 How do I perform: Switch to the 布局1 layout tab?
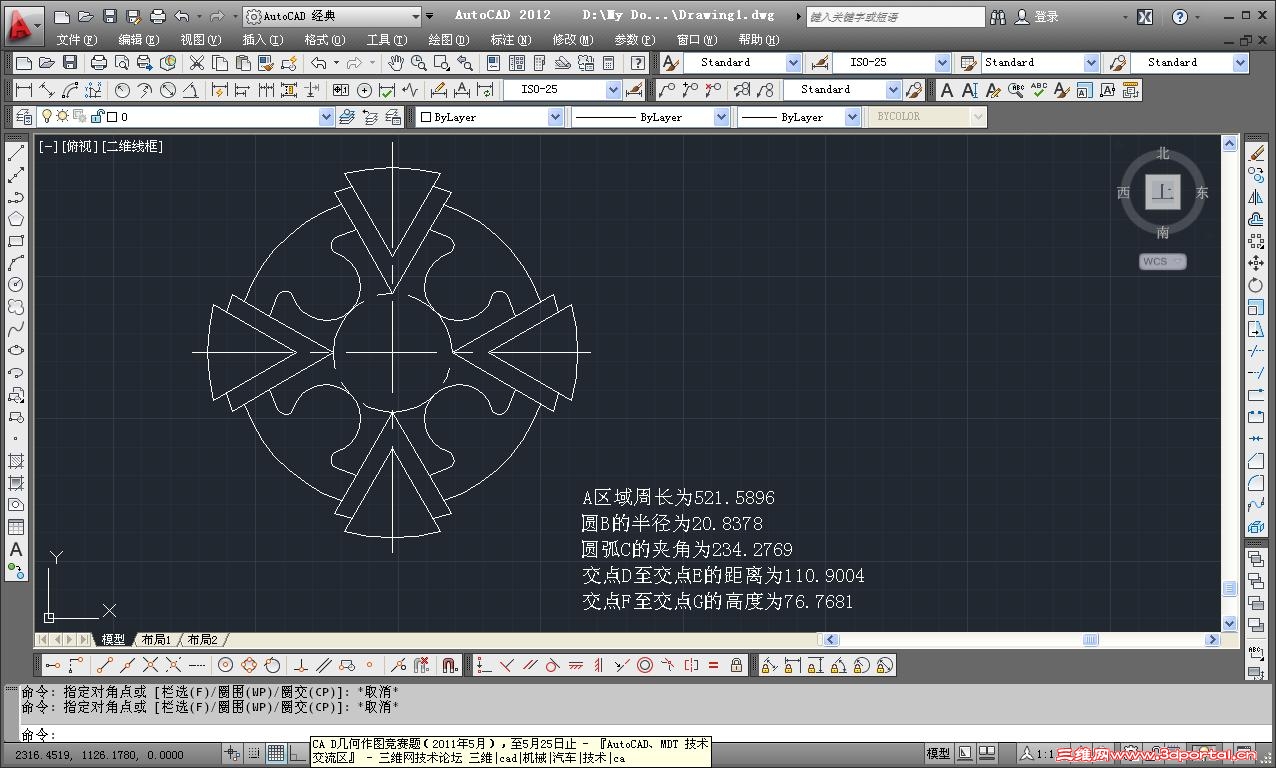pos(156,640)
